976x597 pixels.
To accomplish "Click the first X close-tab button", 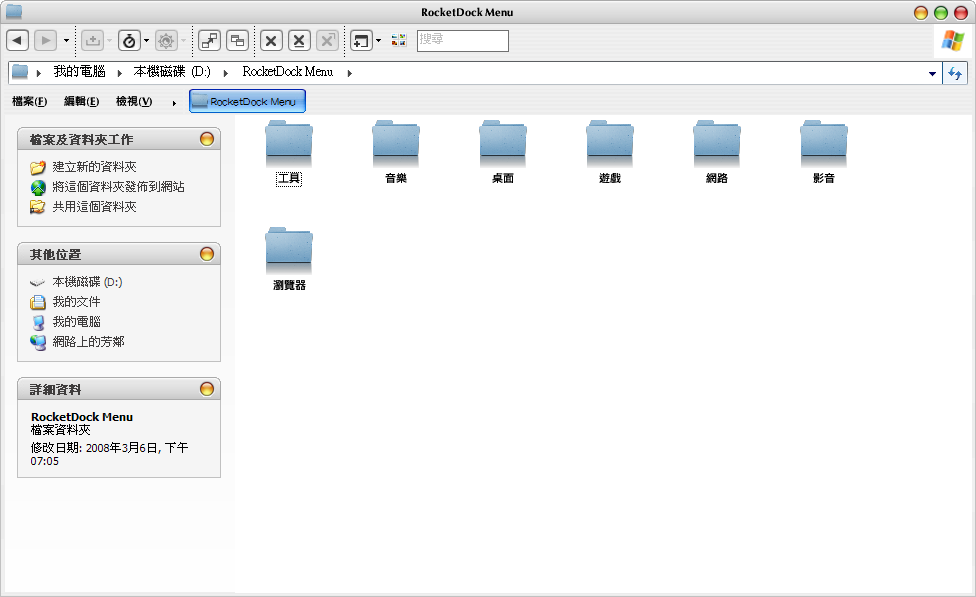I will [271, 41].
